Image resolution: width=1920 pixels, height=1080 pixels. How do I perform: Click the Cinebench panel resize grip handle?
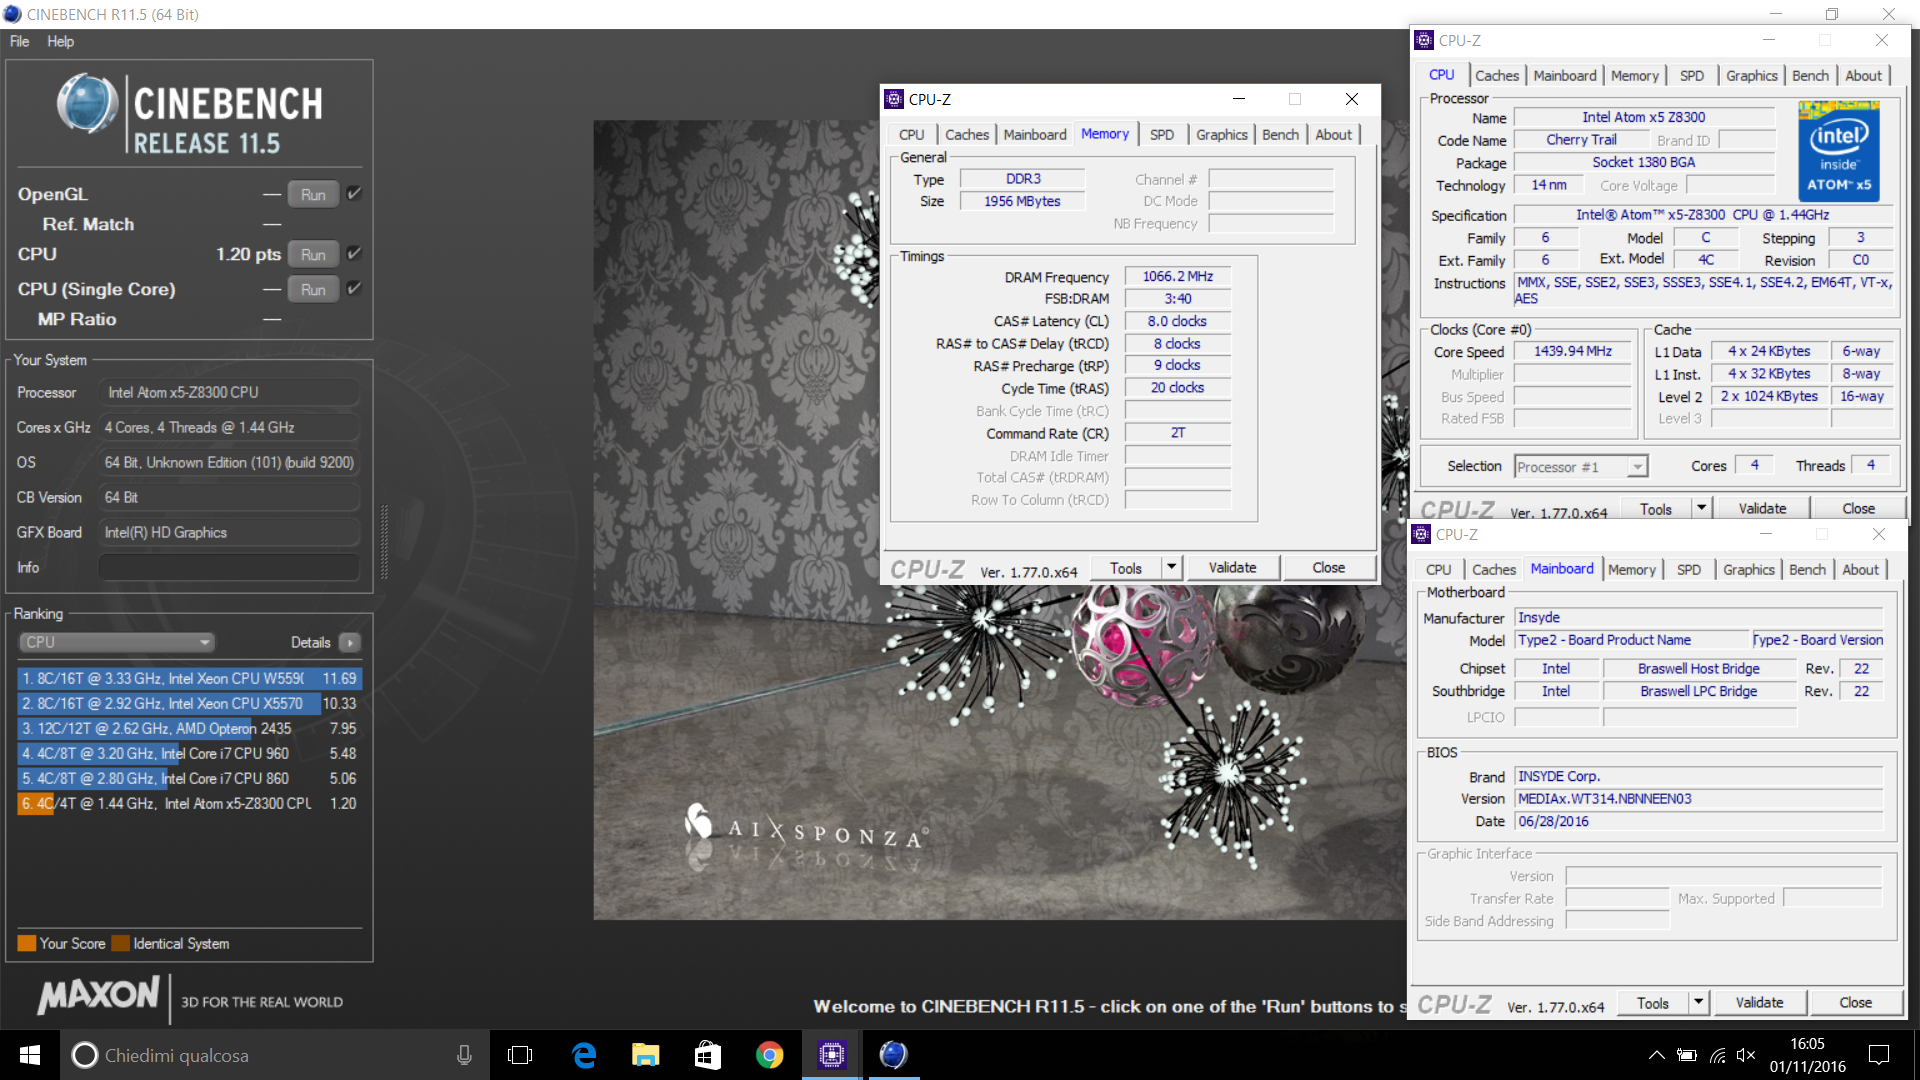tap(384, 541)
